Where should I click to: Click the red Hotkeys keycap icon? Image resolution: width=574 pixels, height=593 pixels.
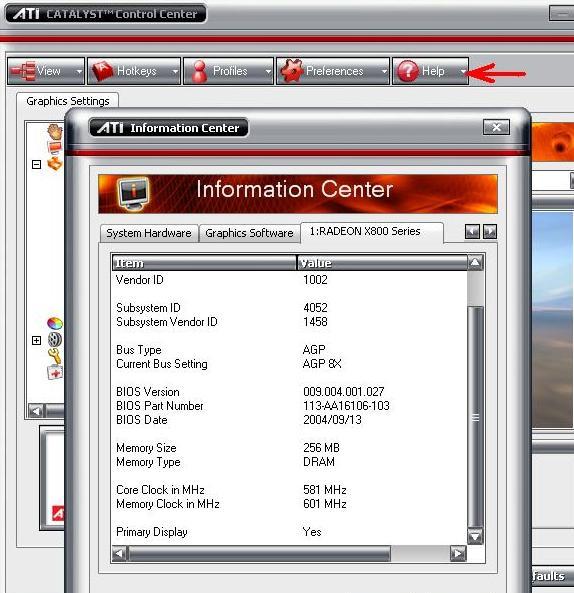(x=102, y=71)
